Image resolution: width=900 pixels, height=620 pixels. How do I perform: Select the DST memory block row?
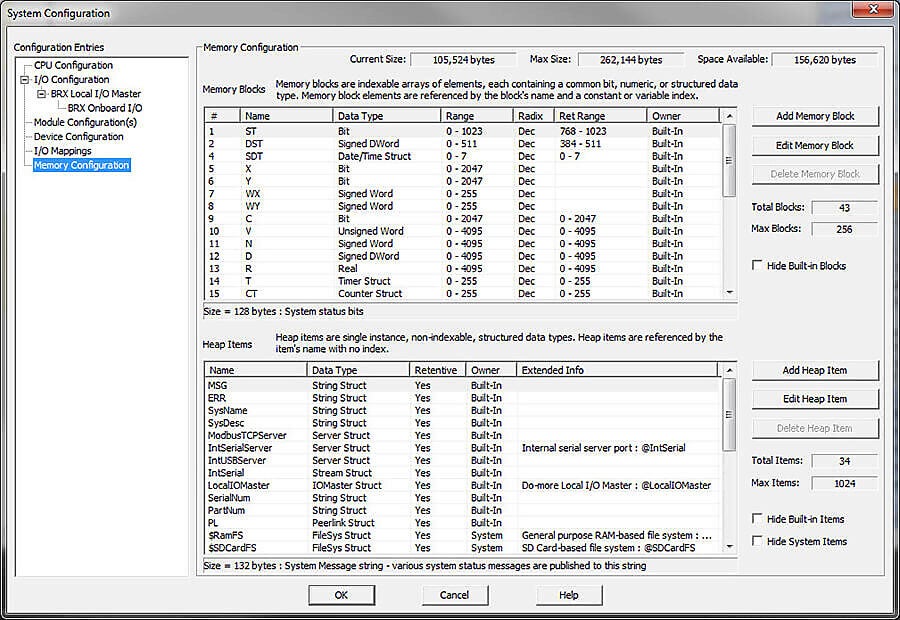463,144
